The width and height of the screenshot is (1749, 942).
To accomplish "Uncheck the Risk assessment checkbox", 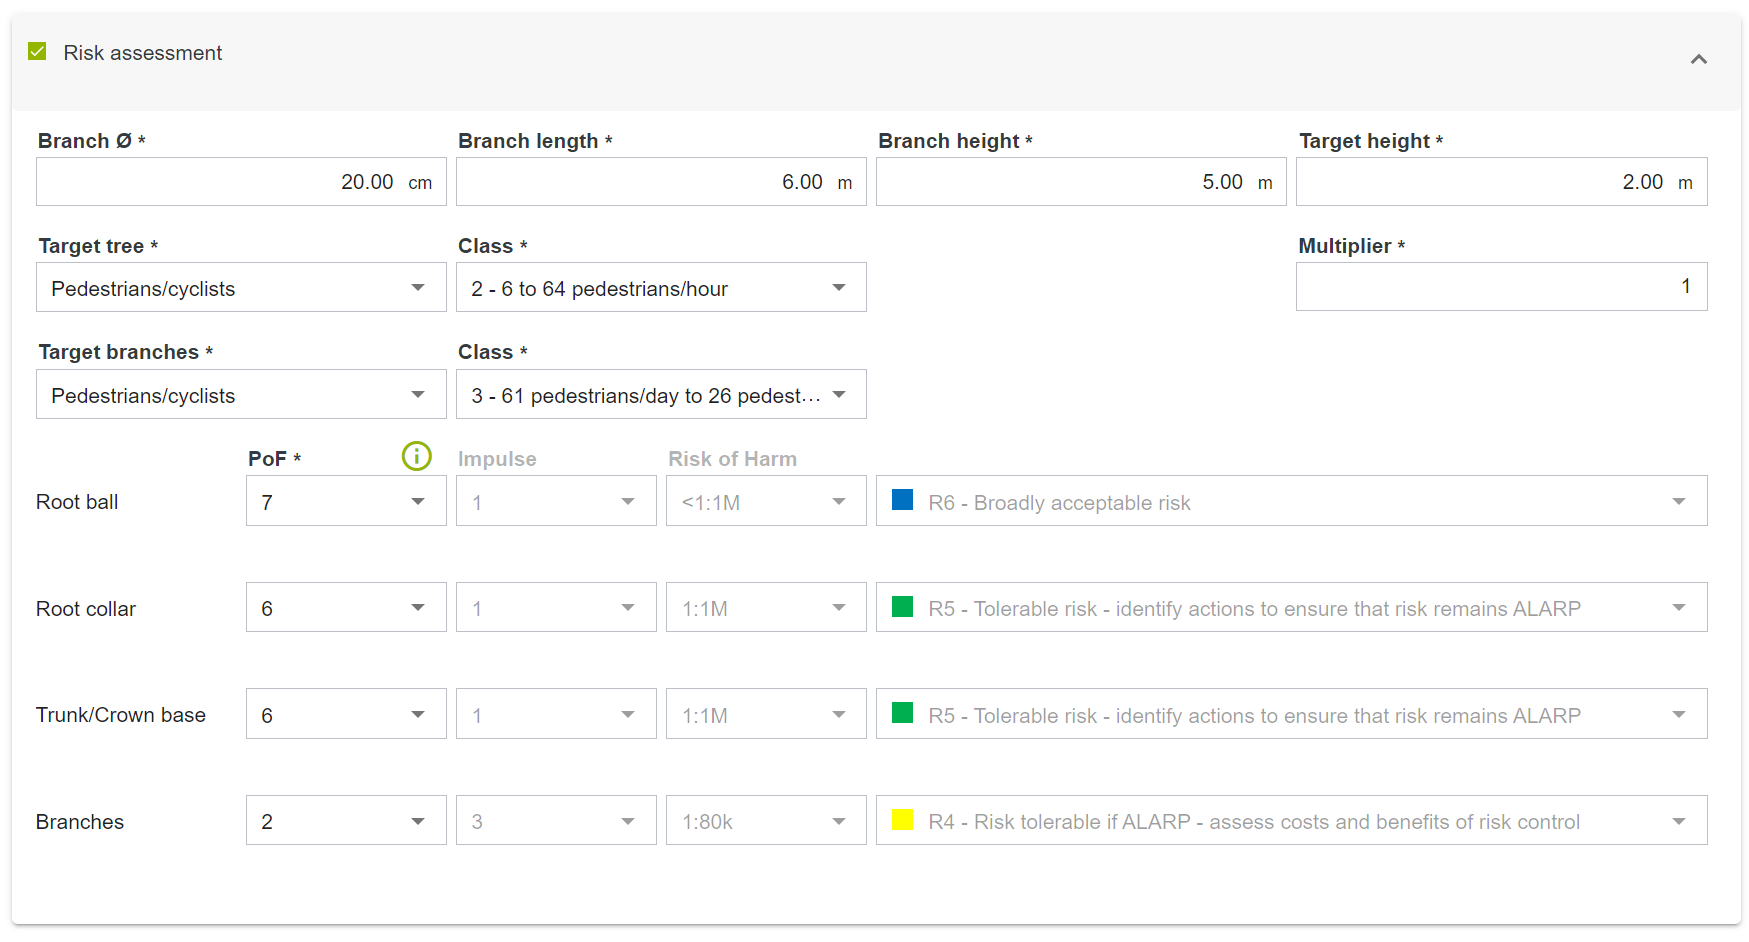I will [38, 52].
